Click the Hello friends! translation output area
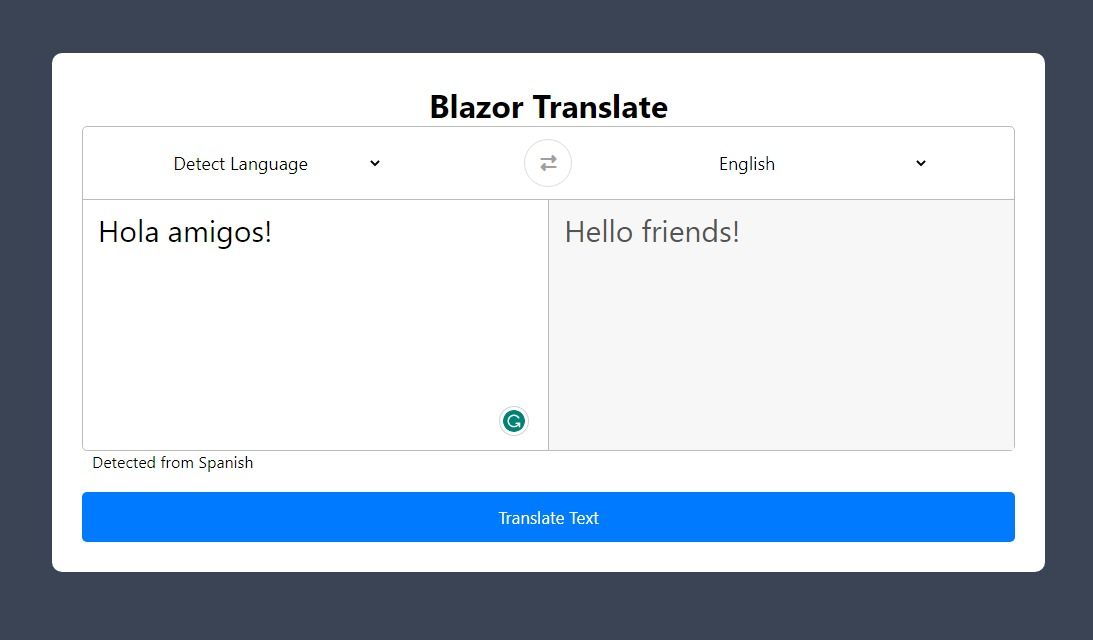This screenshot has width=1093, height=640. tap(781, 325)
